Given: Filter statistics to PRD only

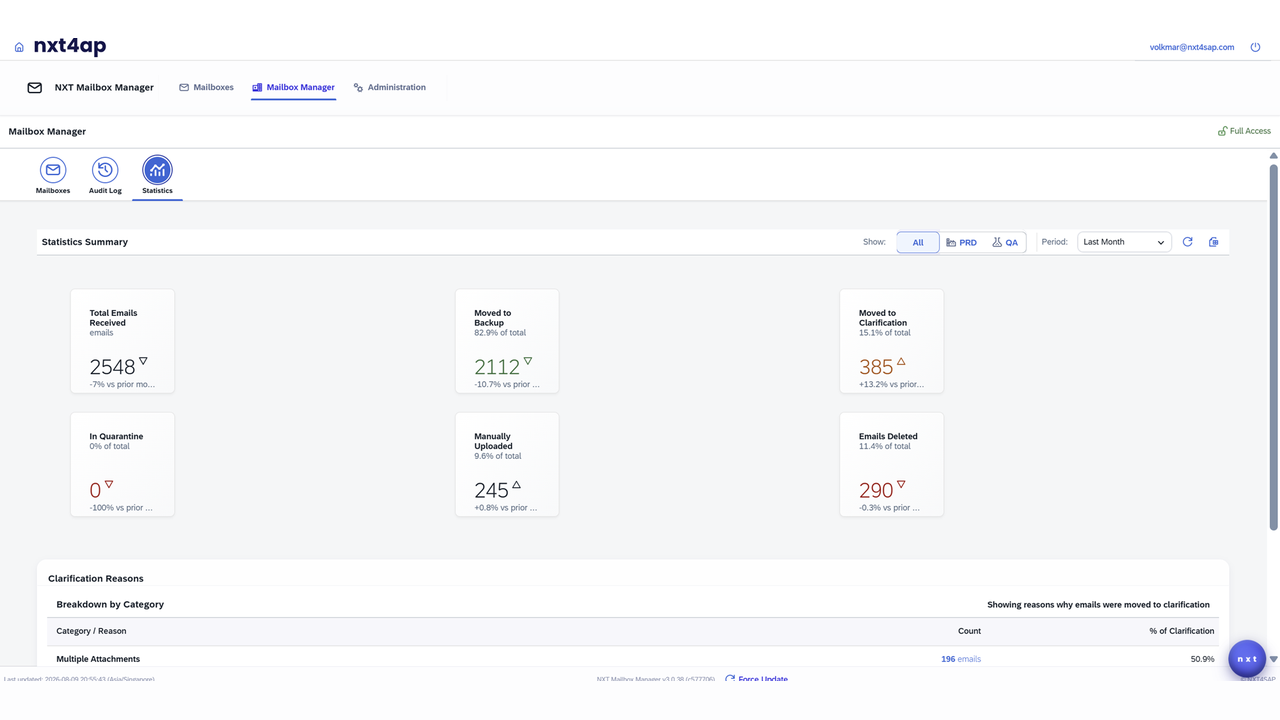Looking at the screenshot, I should [x=961, y=242].
